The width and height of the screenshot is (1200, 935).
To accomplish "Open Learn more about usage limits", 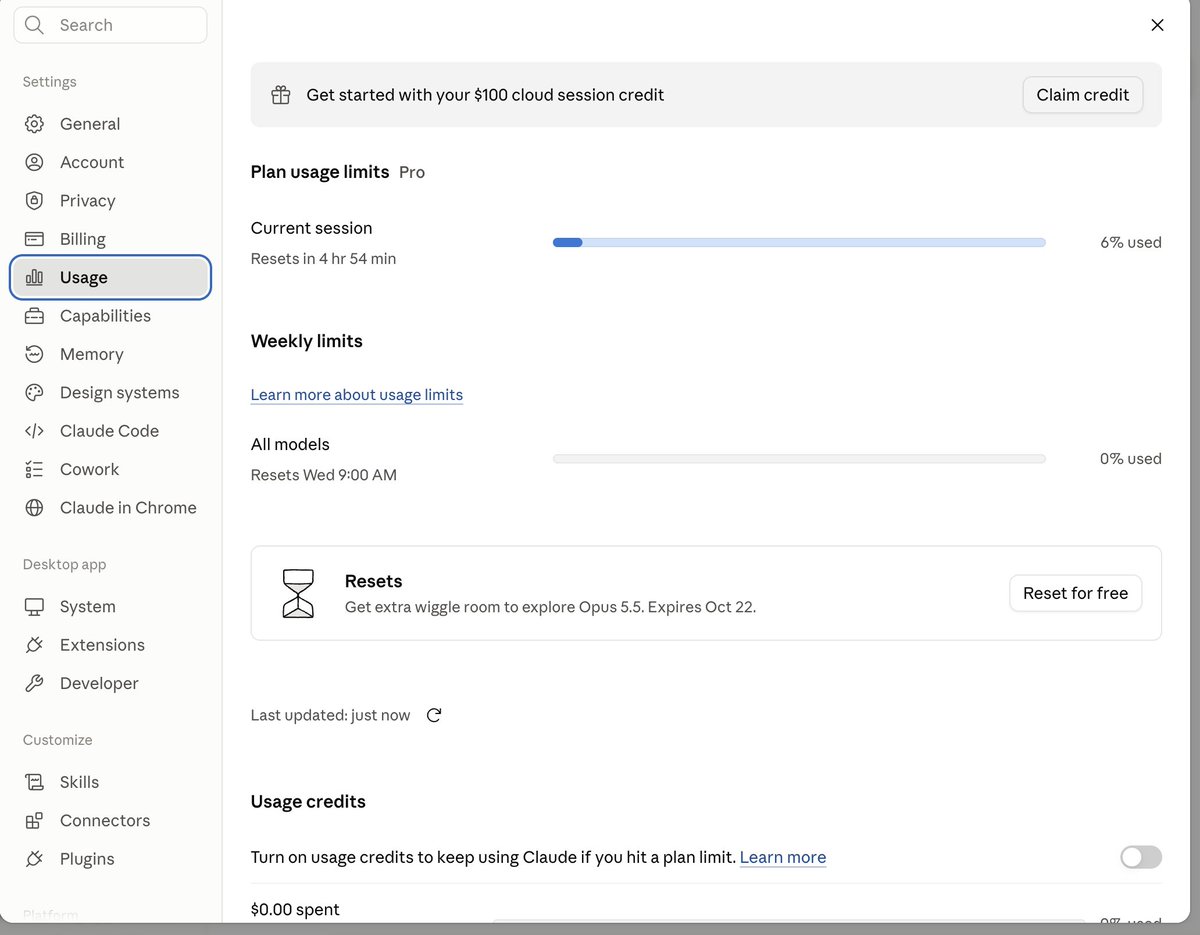I will [x=357, y=395].
